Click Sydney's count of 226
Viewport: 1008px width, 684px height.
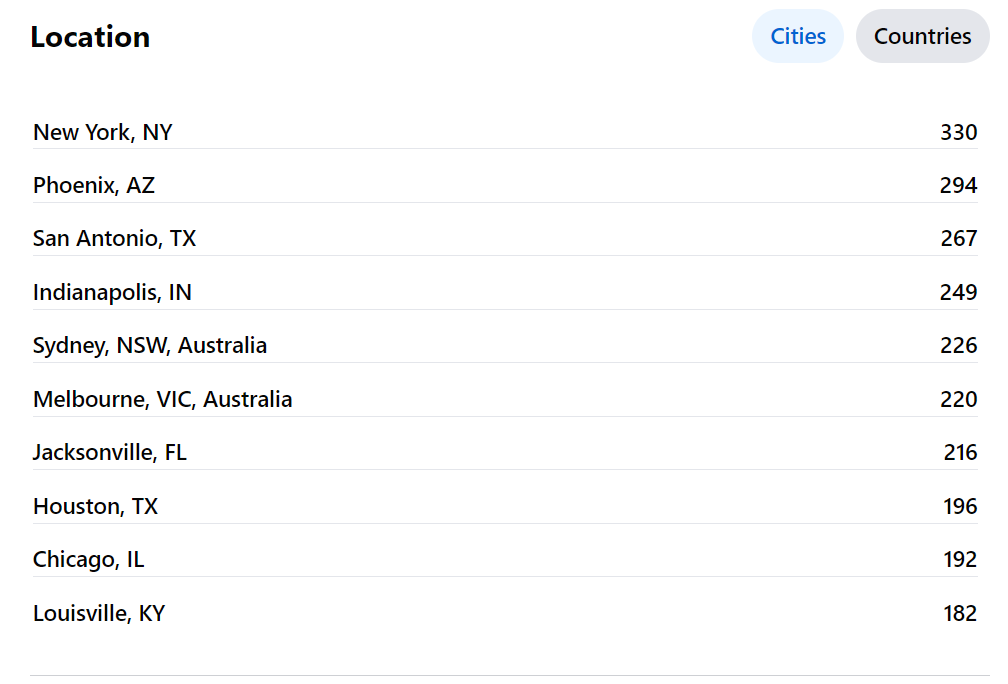[x=958, y=346]
